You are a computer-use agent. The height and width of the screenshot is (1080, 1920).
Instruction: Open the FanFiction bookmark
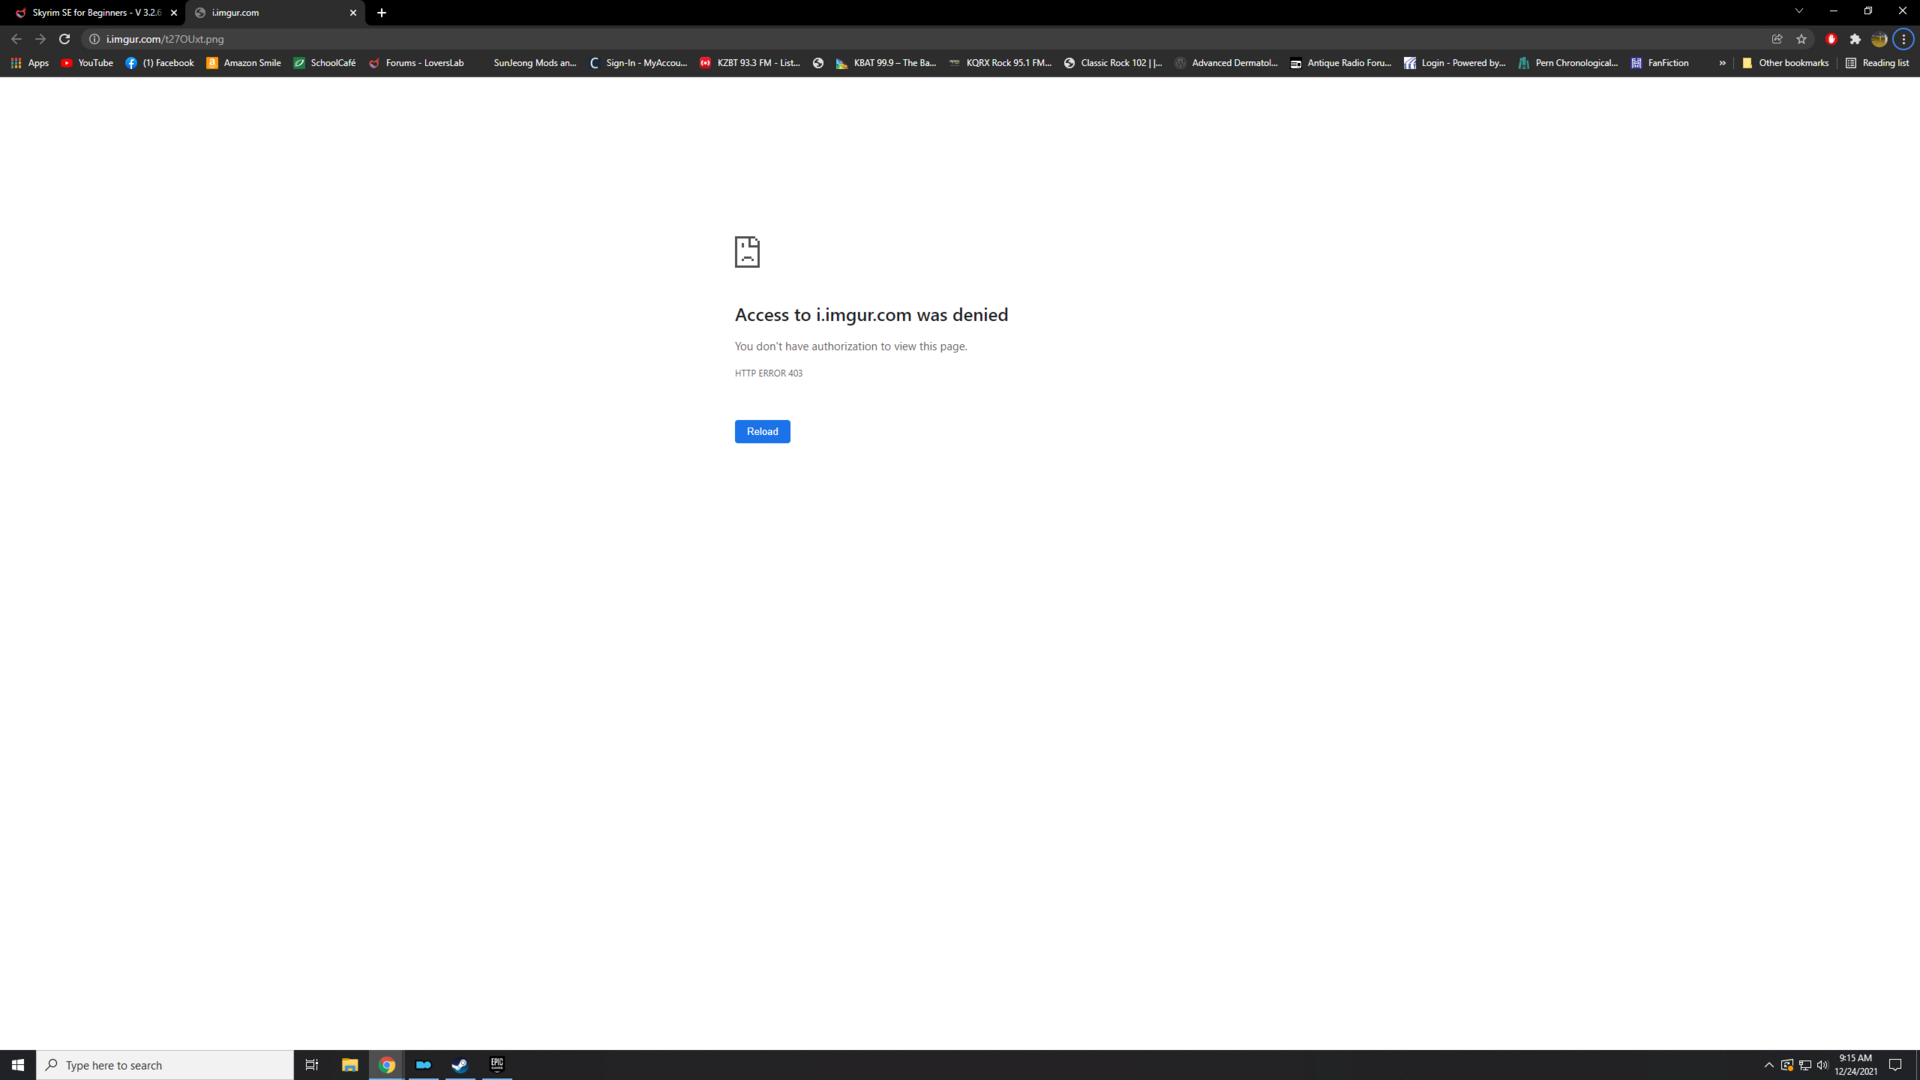point(1660,63)
